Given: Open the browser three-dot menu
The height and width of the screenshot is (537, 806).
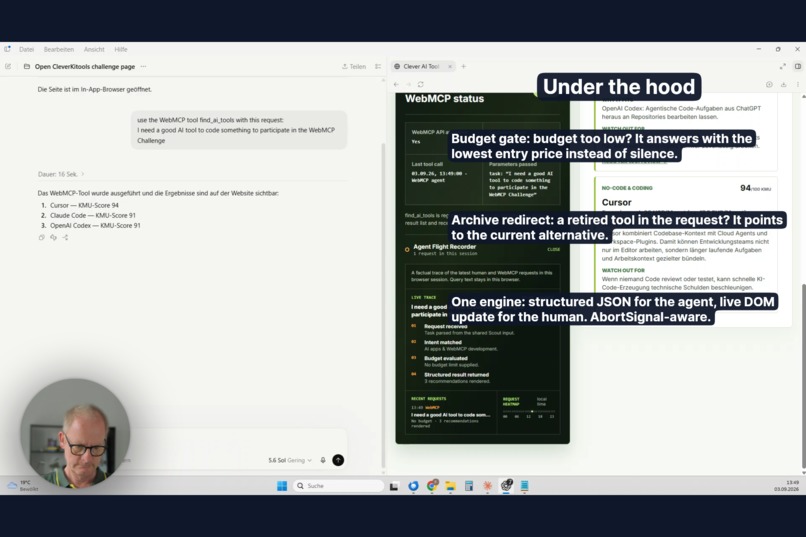Looking at the screenshot, I should [798, 84].
